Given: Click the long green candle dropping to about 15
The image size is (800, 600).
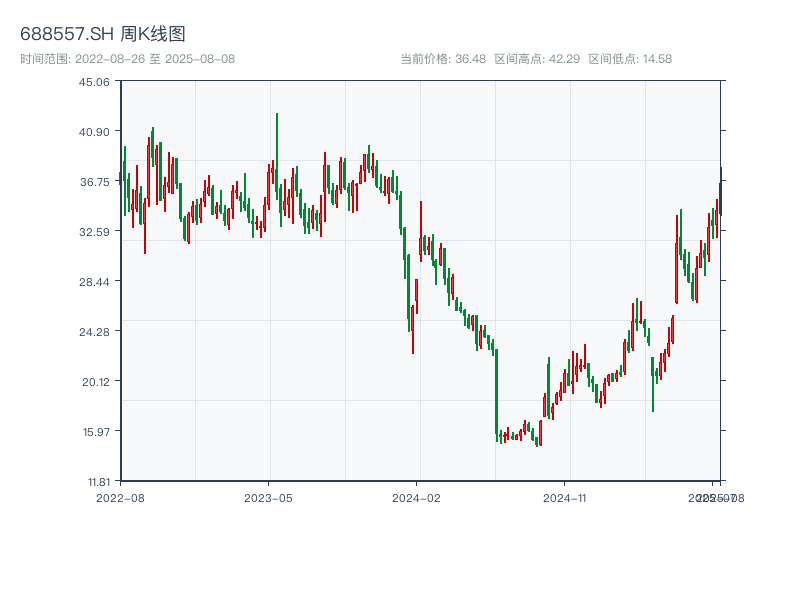Looking at the screenshot, I should coord(496,395).
